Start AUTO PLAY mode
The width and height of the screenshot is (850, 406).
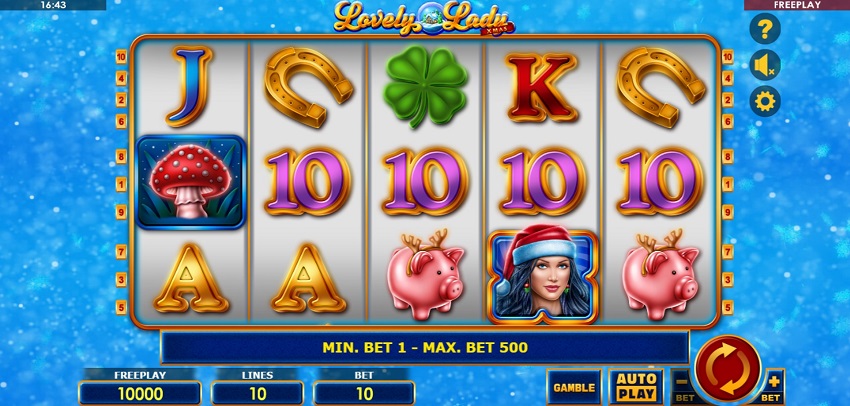[636, 387]
